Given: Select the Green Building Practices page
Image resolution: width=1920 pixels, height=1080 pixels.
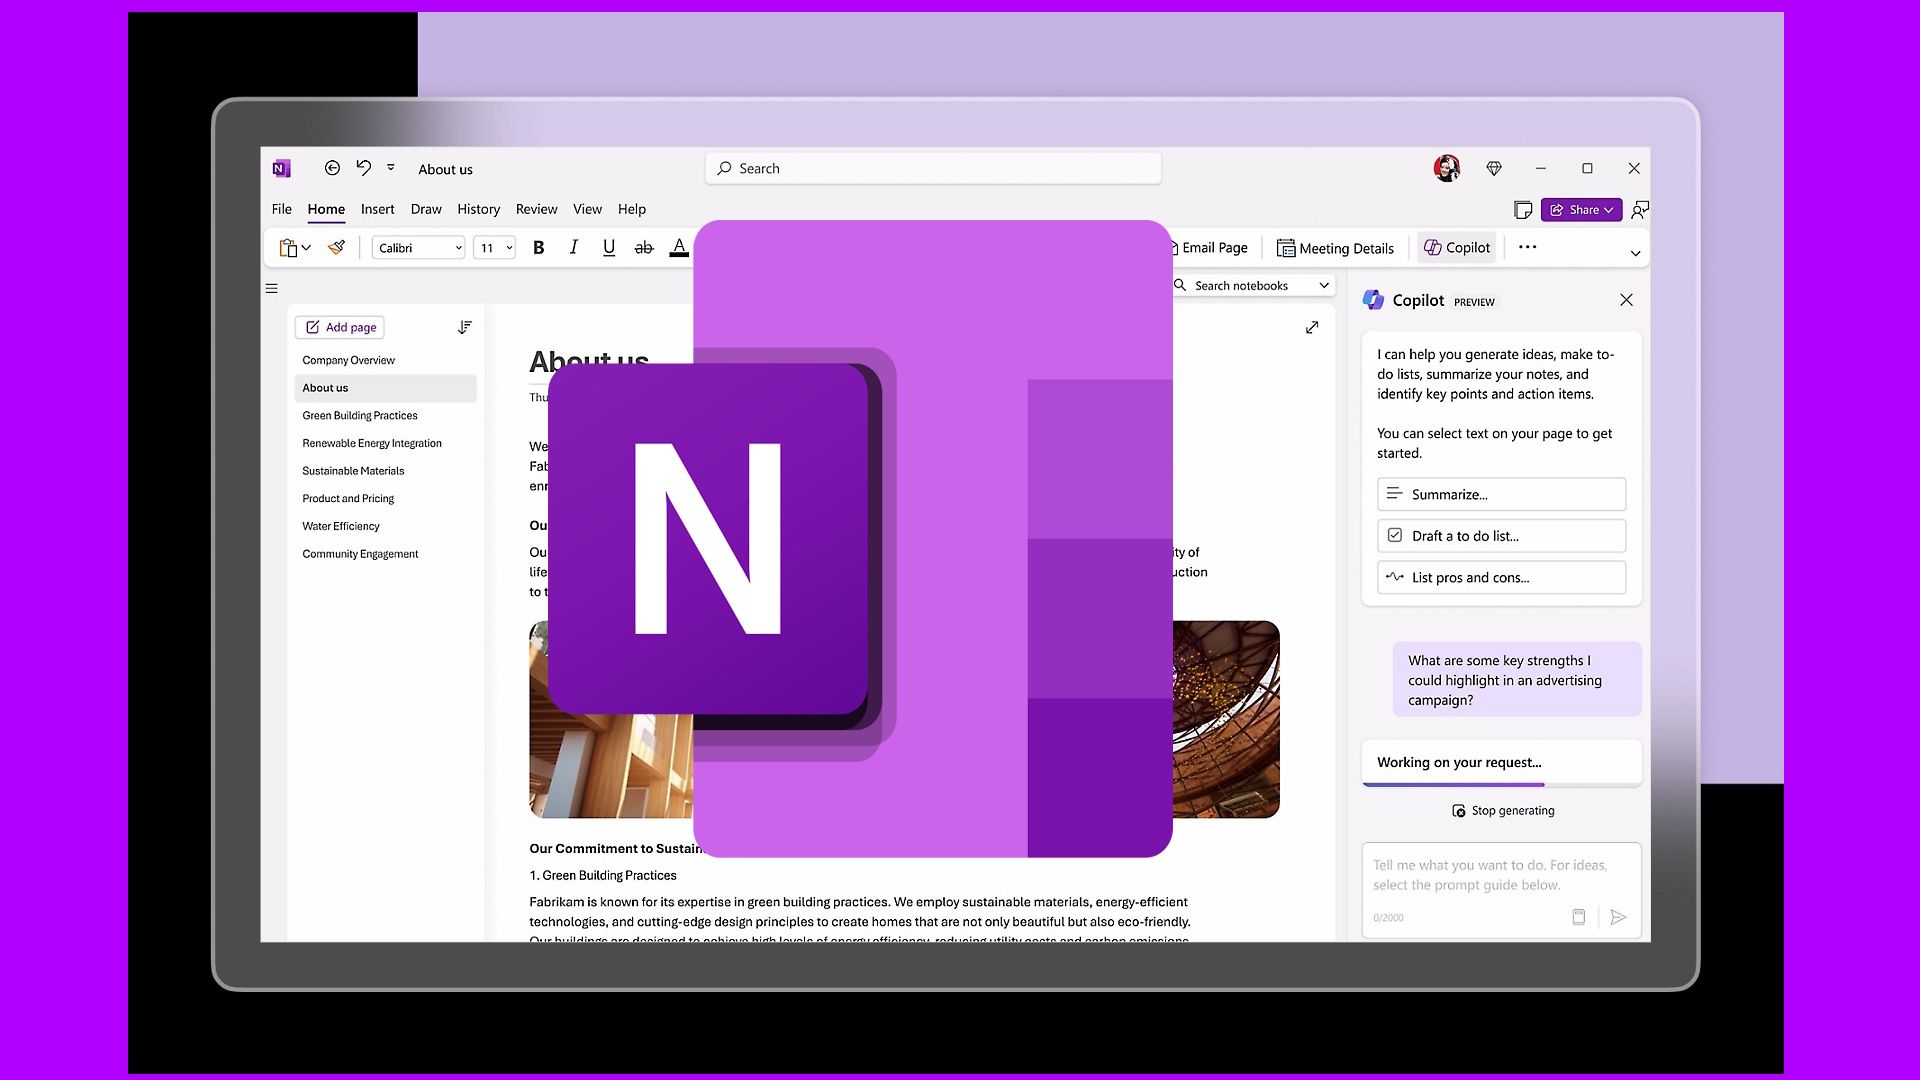Looking at the screenshot, I should click(x=359, y=415).
